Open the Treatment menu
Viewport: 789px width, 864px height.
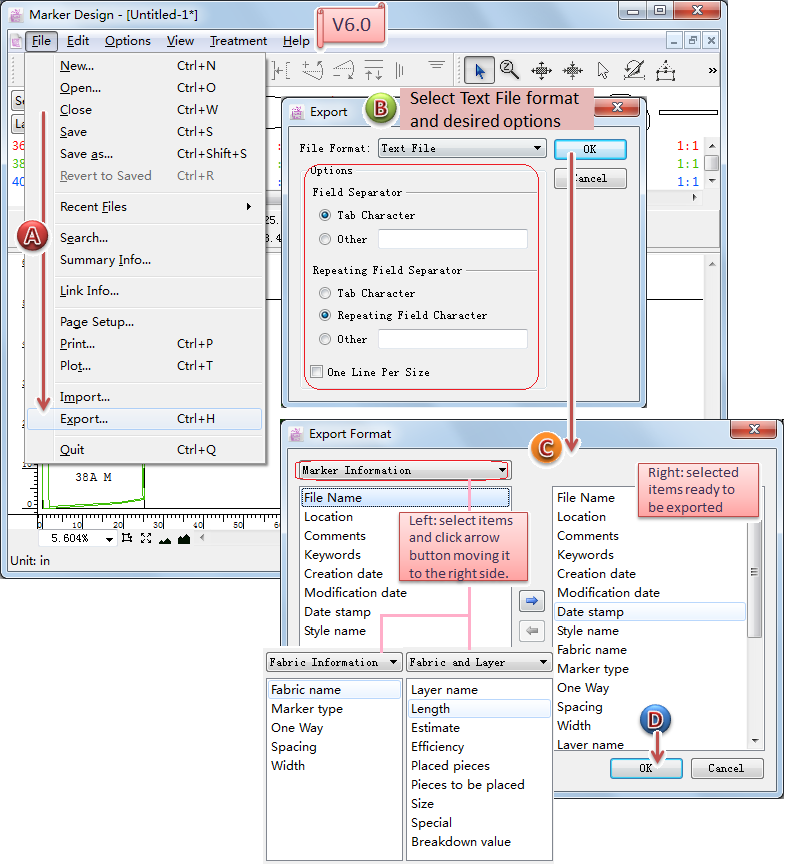(x=238, y=41)
